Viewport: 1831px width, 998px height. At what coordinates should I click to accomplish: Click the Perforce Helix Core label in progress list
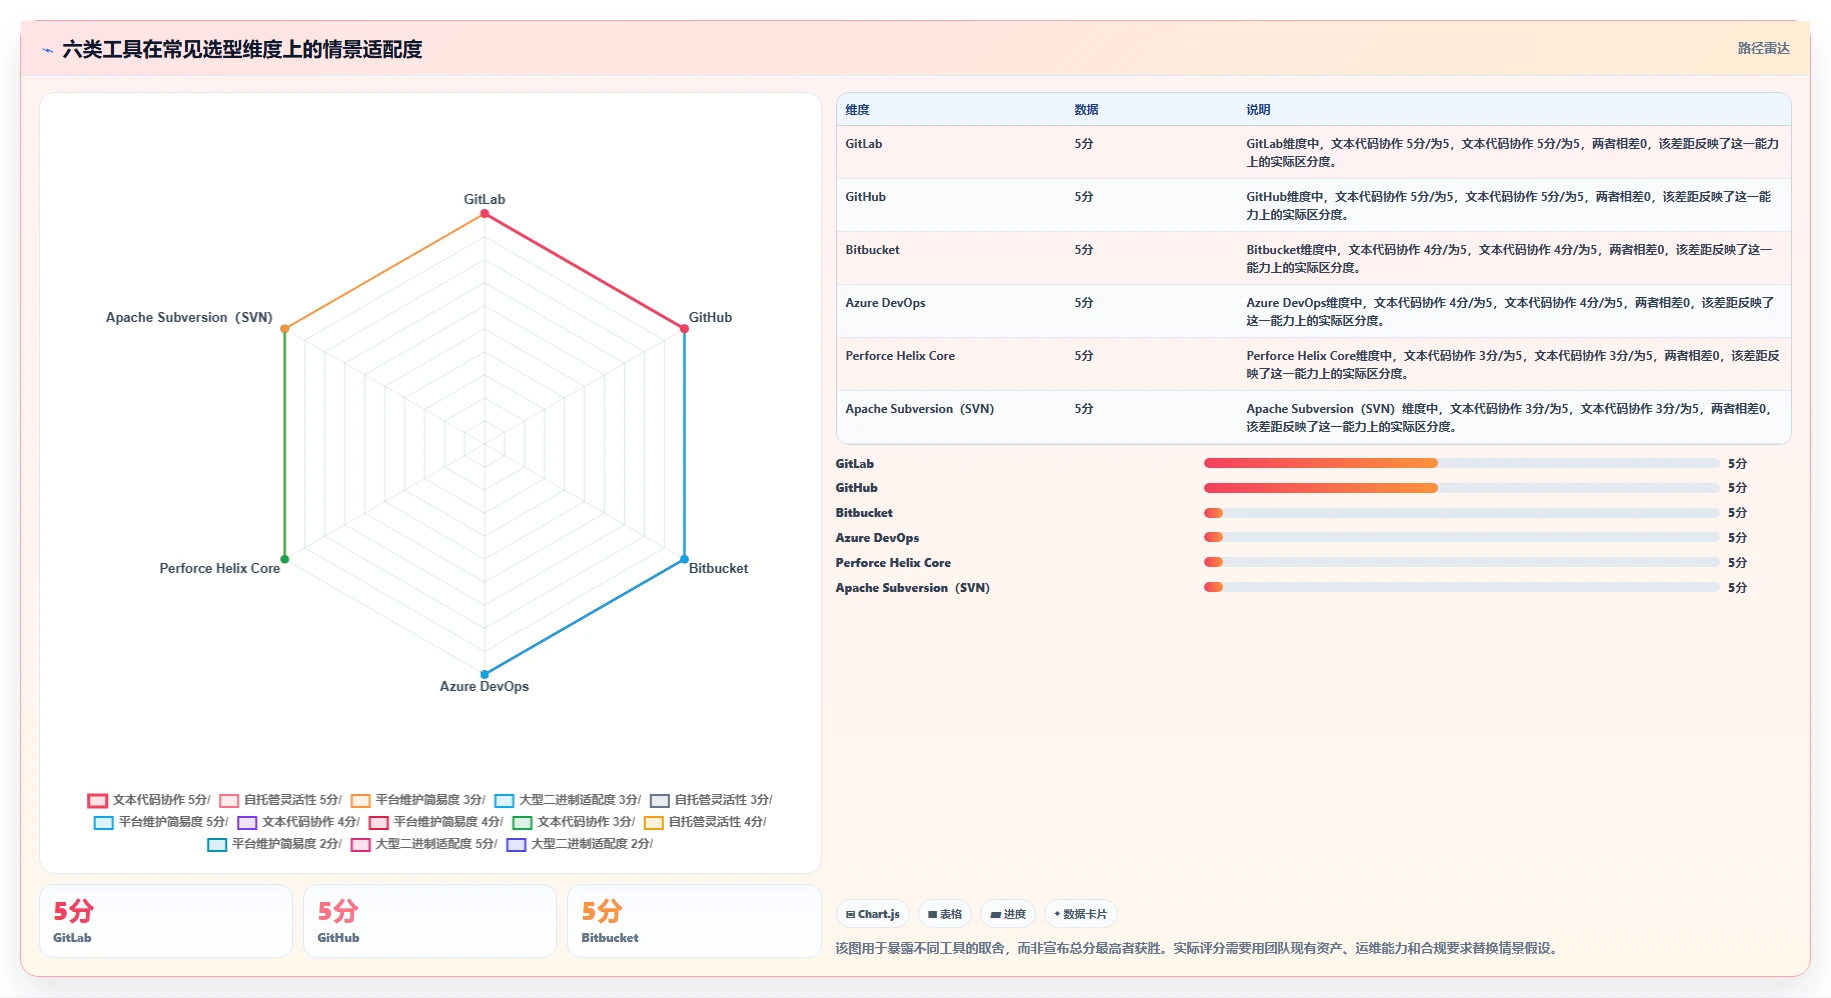pyautogui.click(x=893, y=563)
